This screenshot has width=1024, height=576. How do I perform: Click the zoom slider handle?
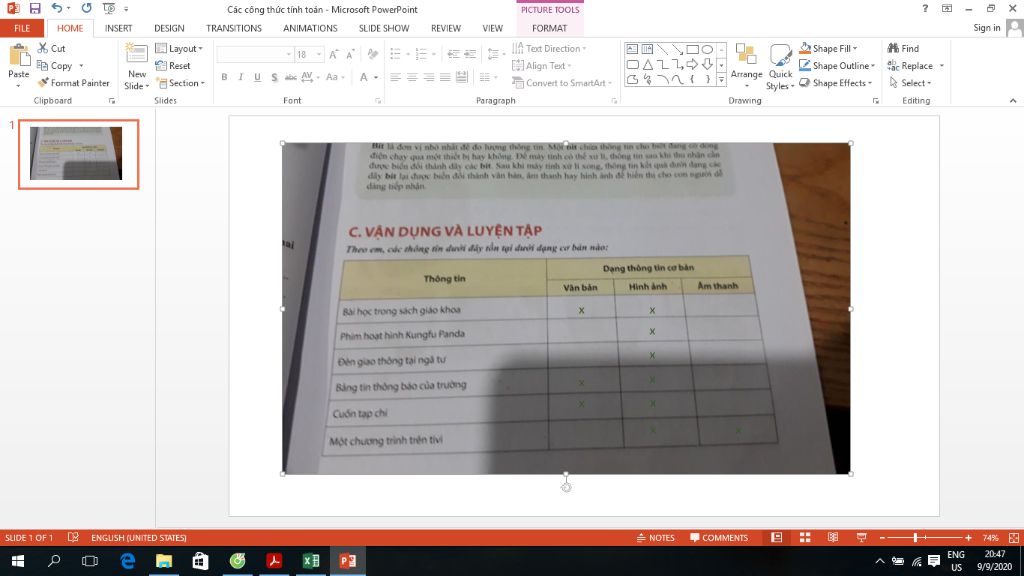click(916, 537)
